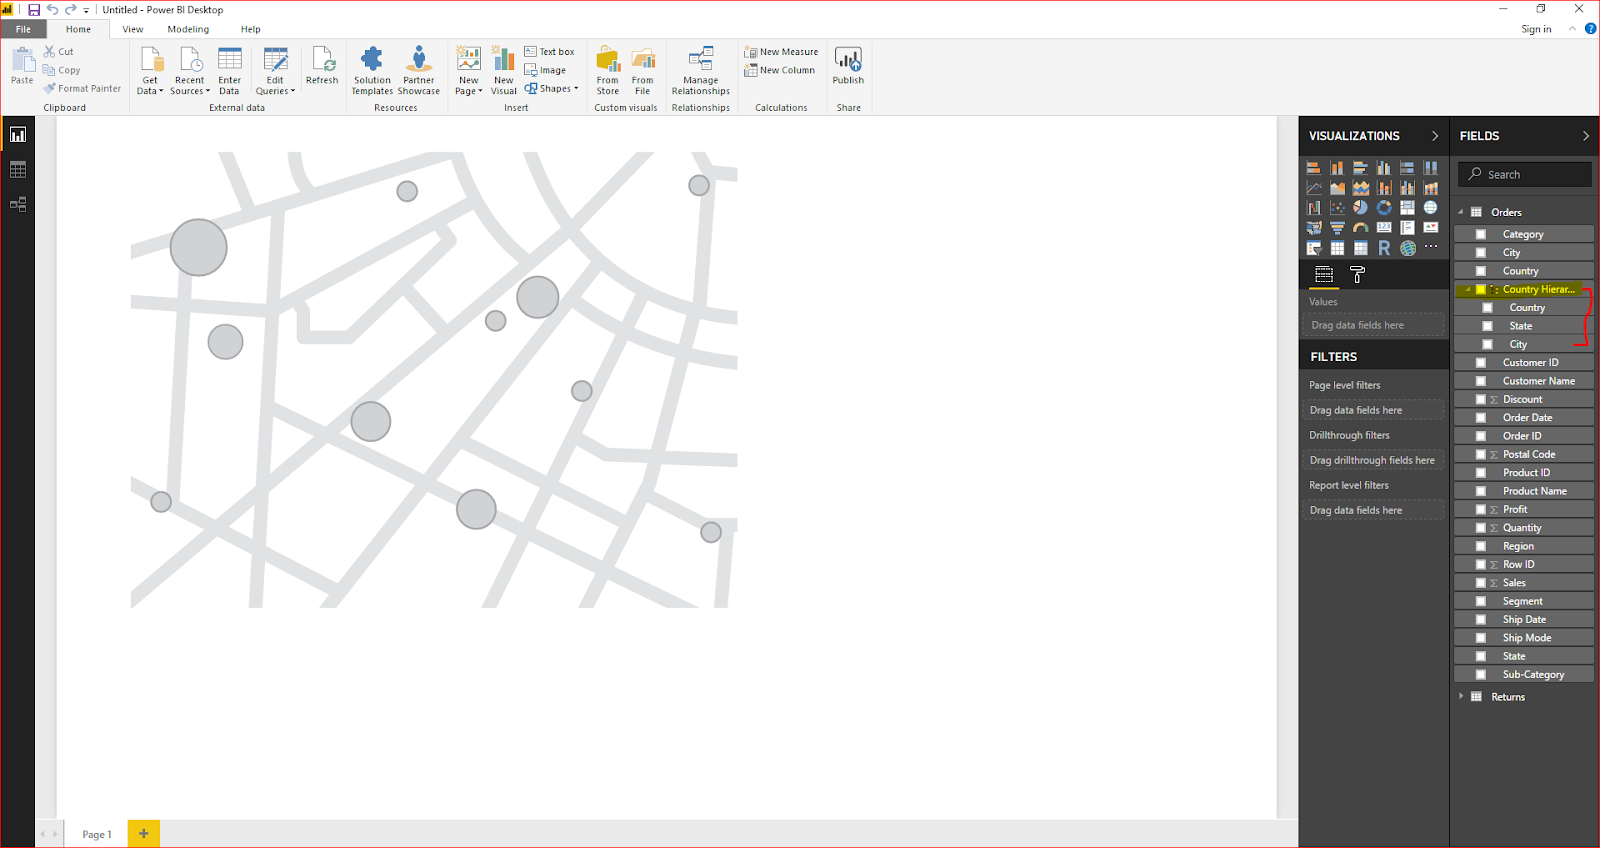The width and height of the screenshot is (1600, 848).
Task: Click the Publish button
Action: pyautogui.click(x=848, y=66)
